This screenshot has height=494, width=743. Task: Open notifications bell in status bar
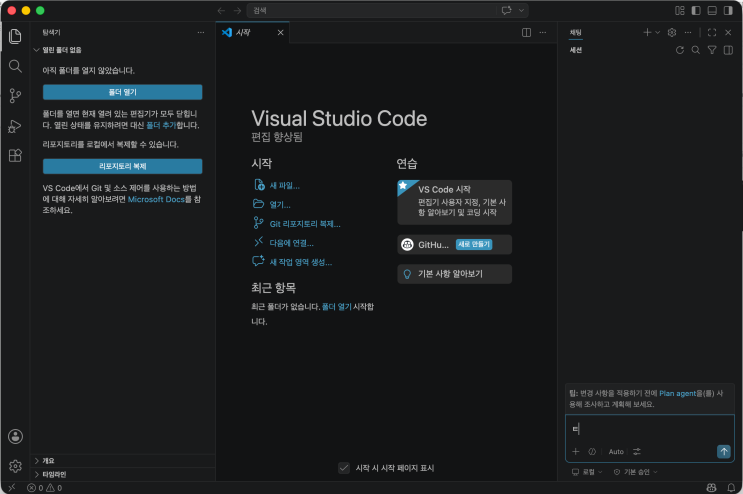pos(731,487)
